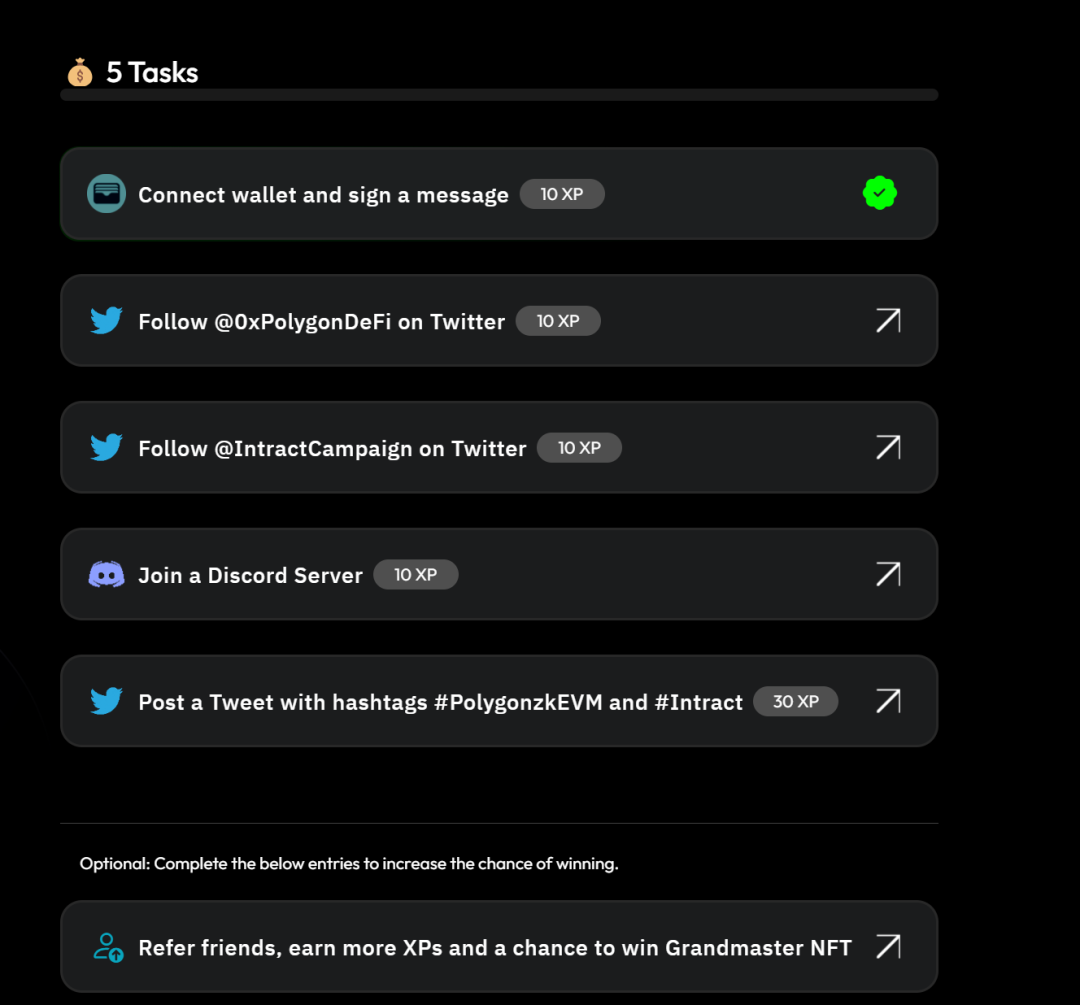The height and width of the screenshot is (1005, 1080).
Task: Click the green verified checkmark badge
Action: point(880,193)
